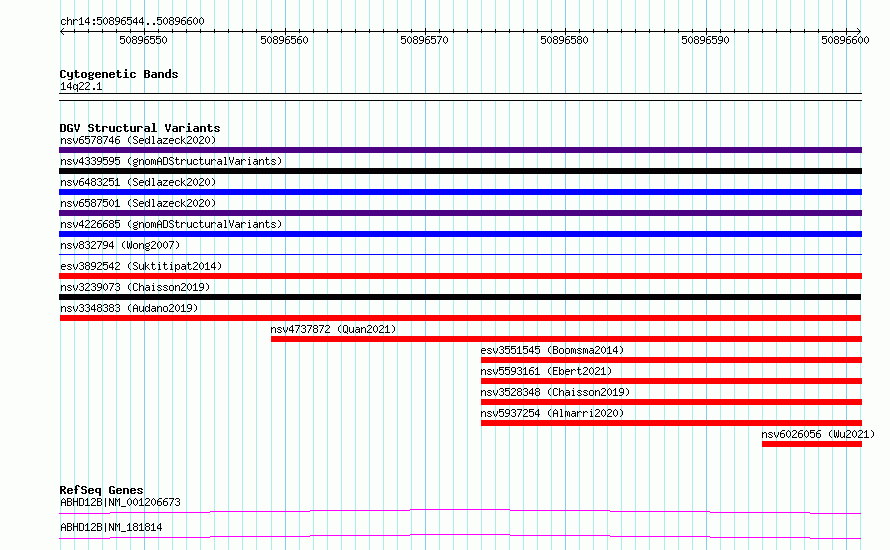Open nsv6026056 (Wu2021) label
The image size is (890, 550).
[x=818, y=434]
